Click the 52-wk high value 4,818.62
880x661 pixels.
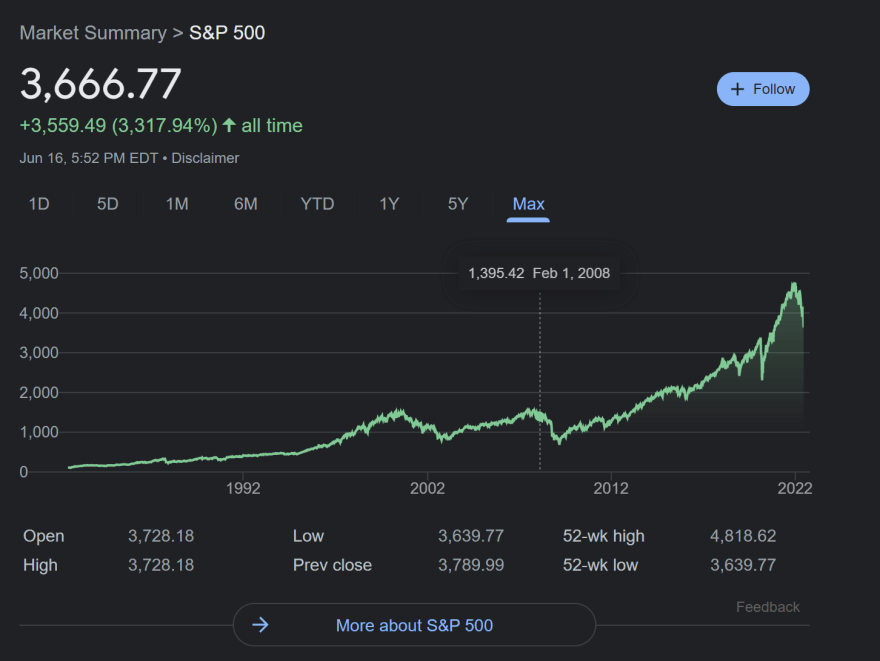click(x=743, y=536)
